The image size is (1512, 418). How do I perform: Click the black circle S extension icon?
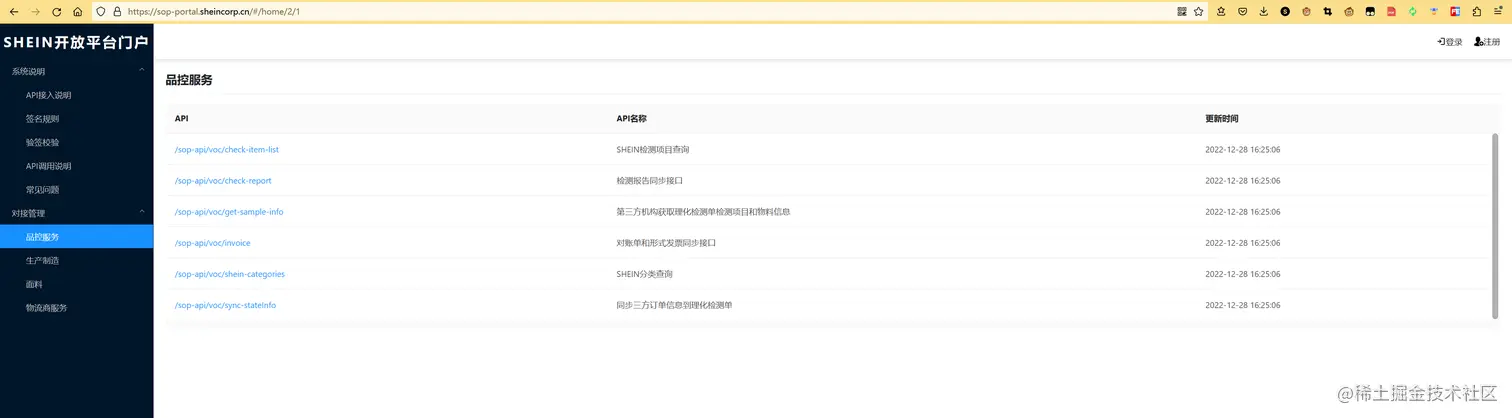[x=1286, y=12]
